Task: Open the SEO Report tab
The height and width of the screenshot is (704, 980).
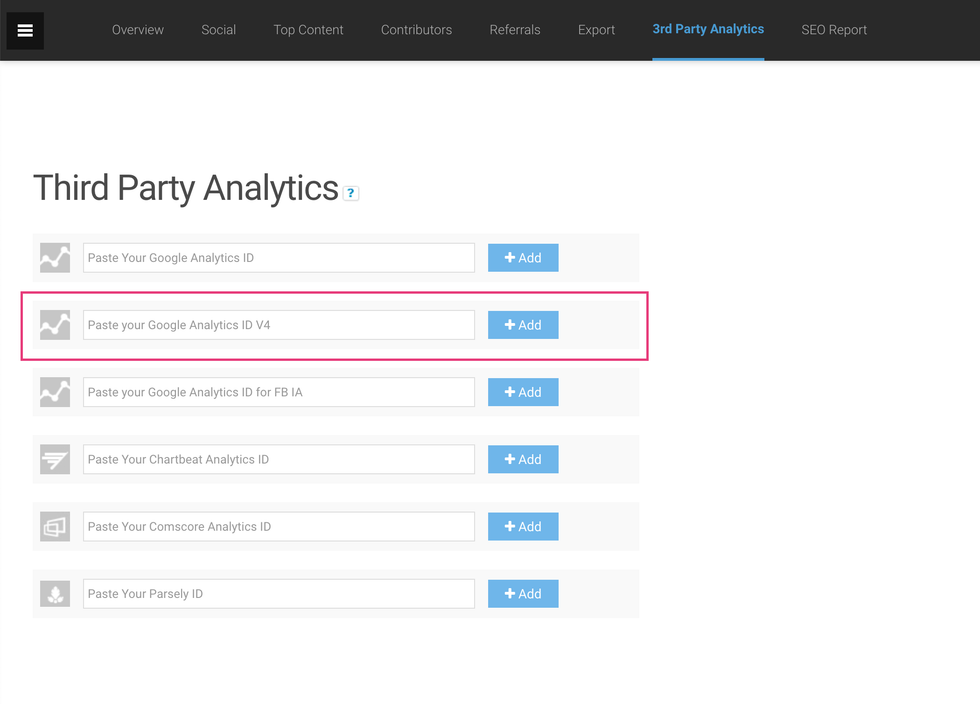Action: [x=834, y=30]
